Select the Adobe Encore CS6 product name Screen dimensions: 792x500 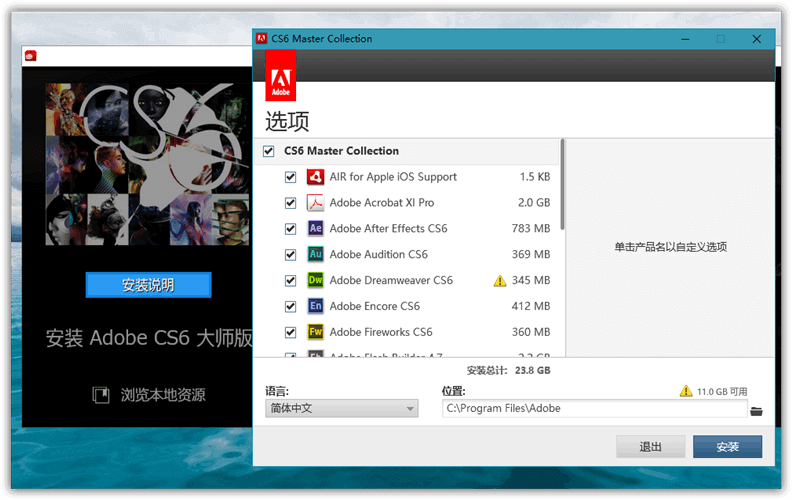tap(375, 306)
